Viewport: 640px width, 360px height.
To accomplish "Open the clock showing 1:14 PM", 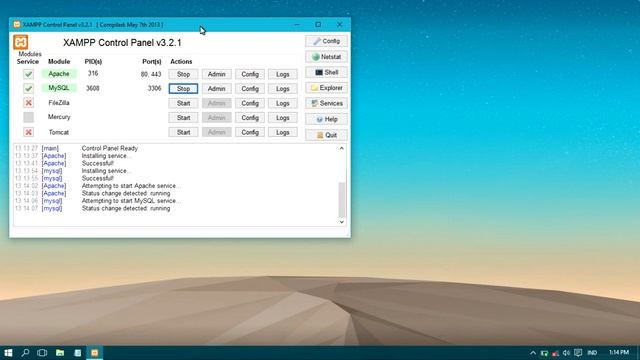I will (x=619, y=352).
